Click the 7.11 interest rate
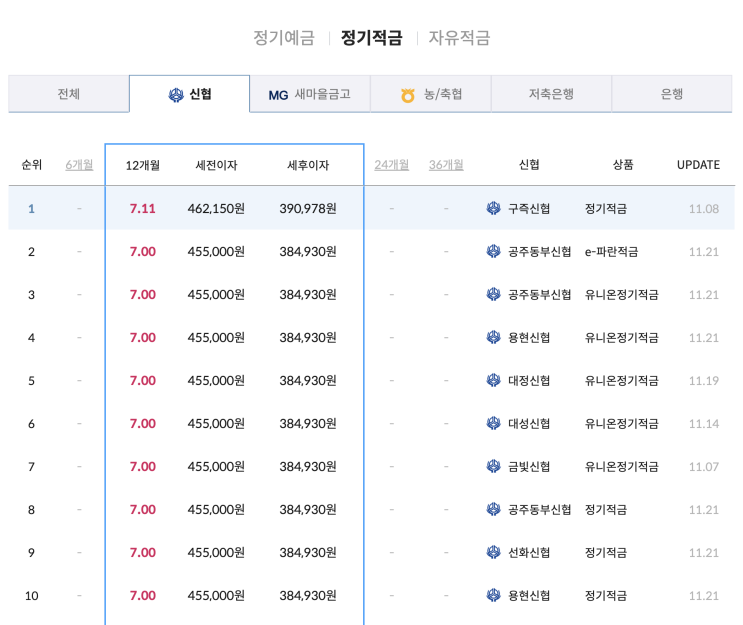This screenshot has height=625, width=743. coord(143,208)
